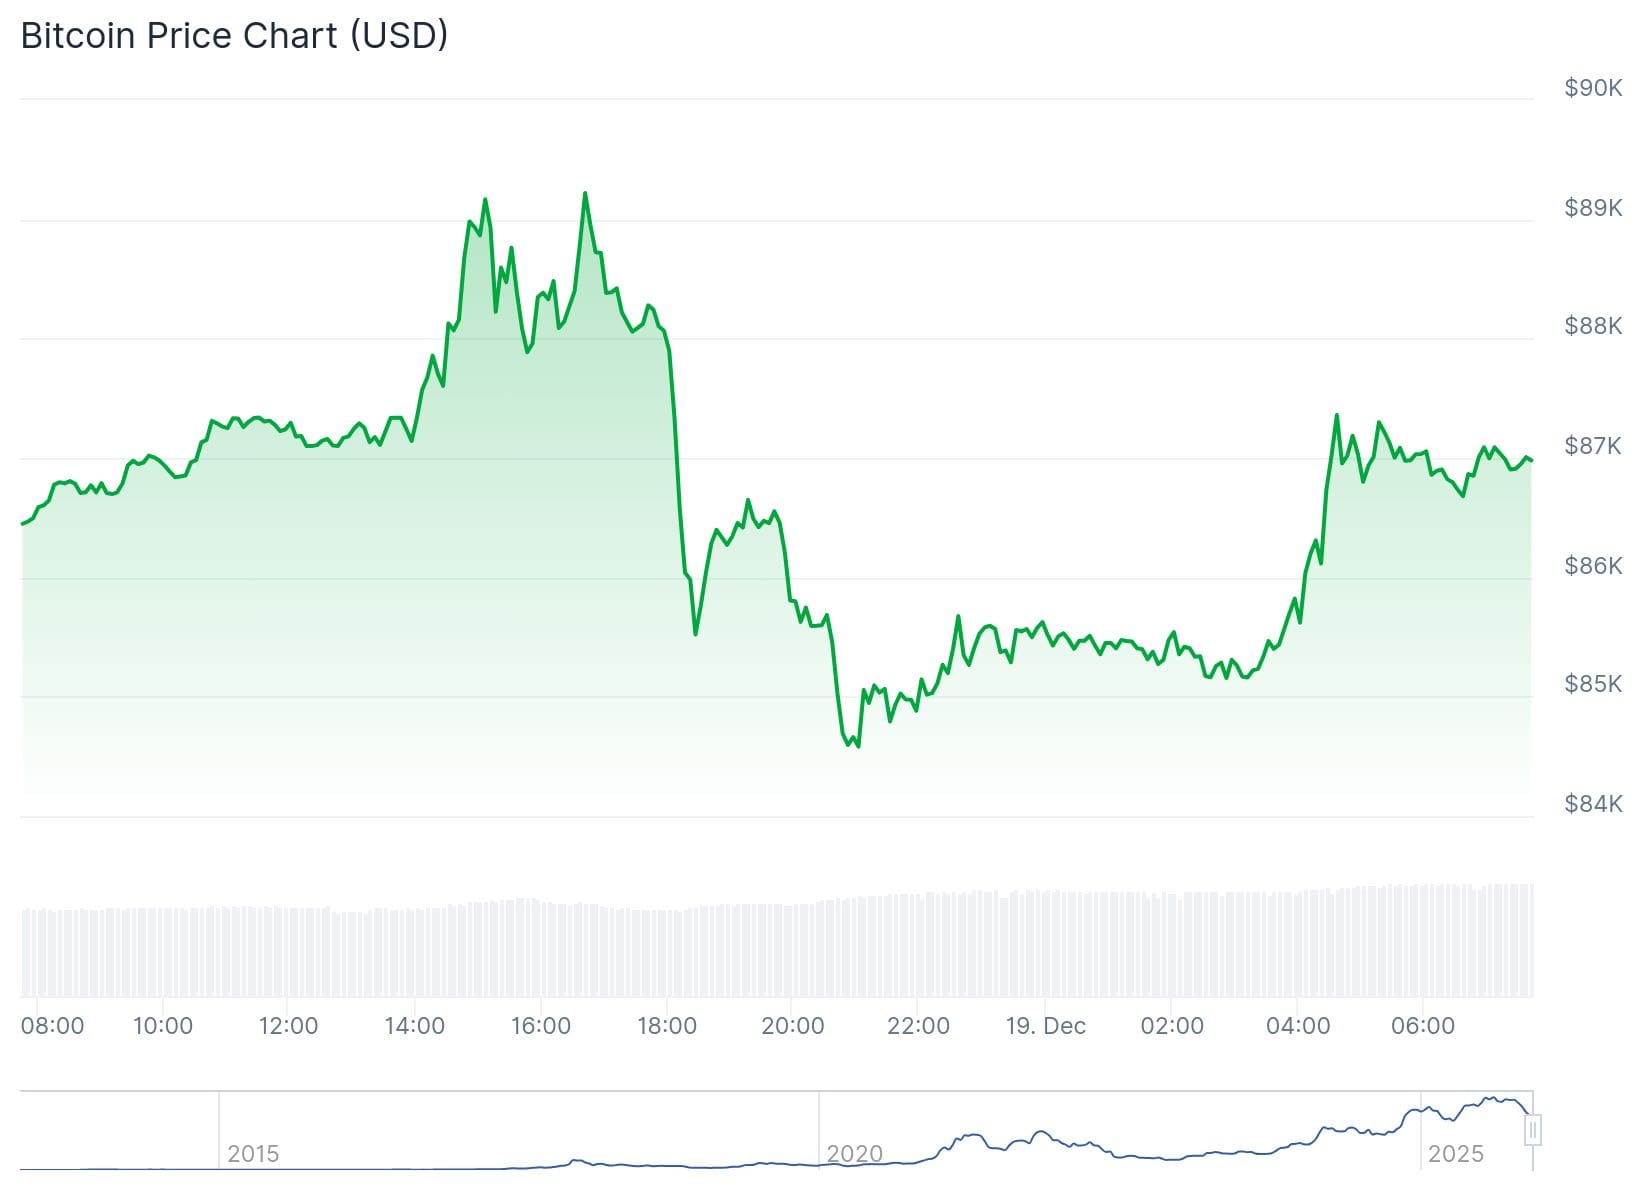Image resolution: width=1644 pixels, height=1200 pixels.
Task: Select the 12:00 time axis label
Action: [288, 1026]
